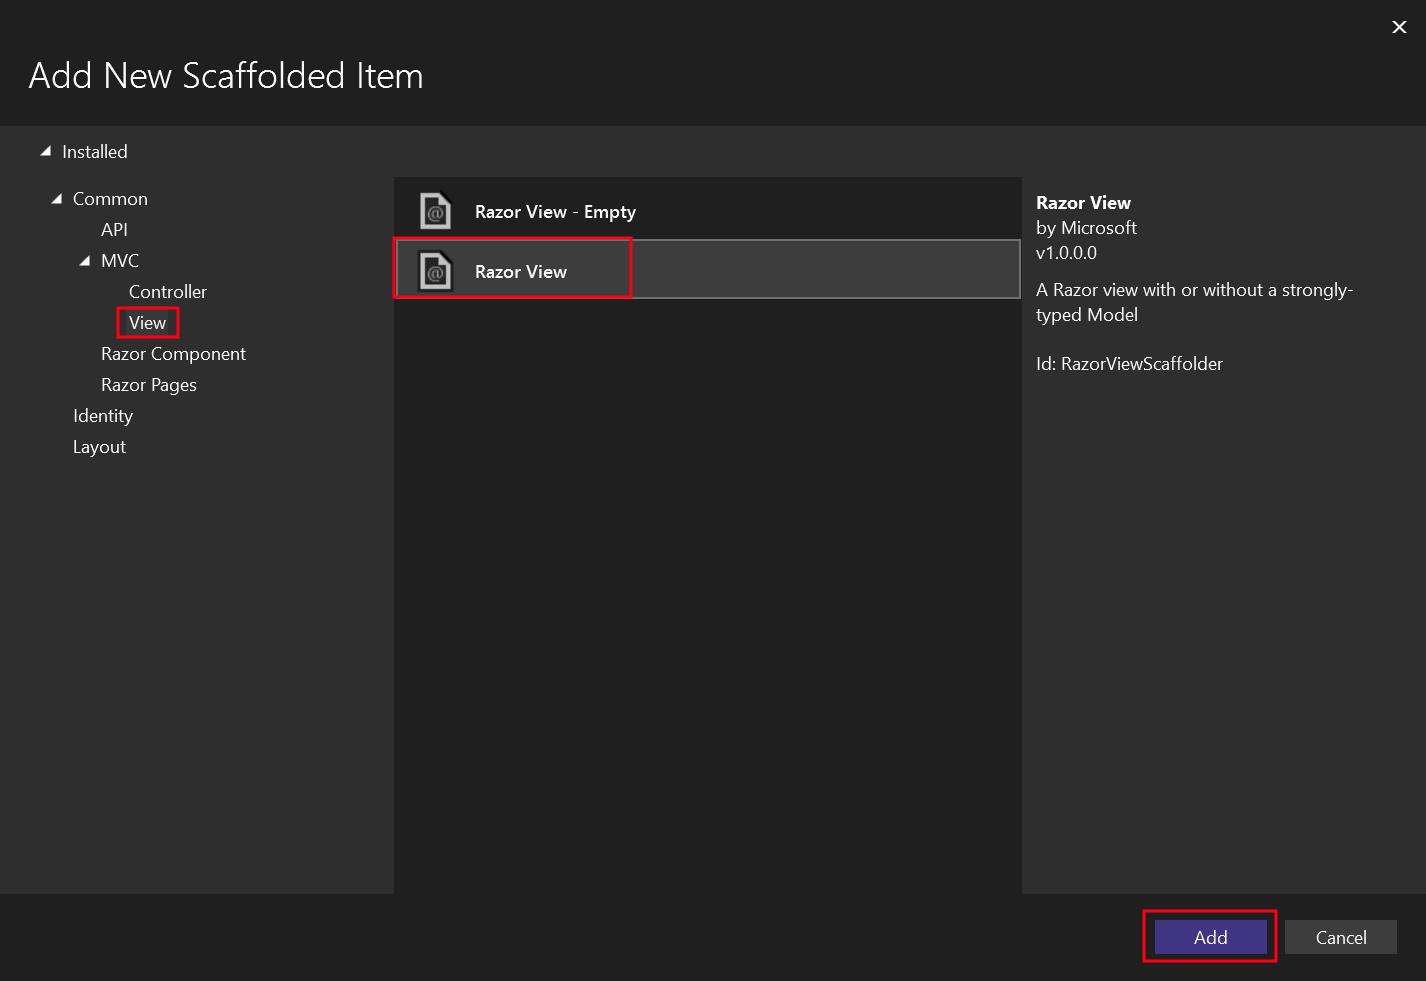Screen dimensions: 1426x981
Task: Select the Identity category
Action: (x=103, y=415)
